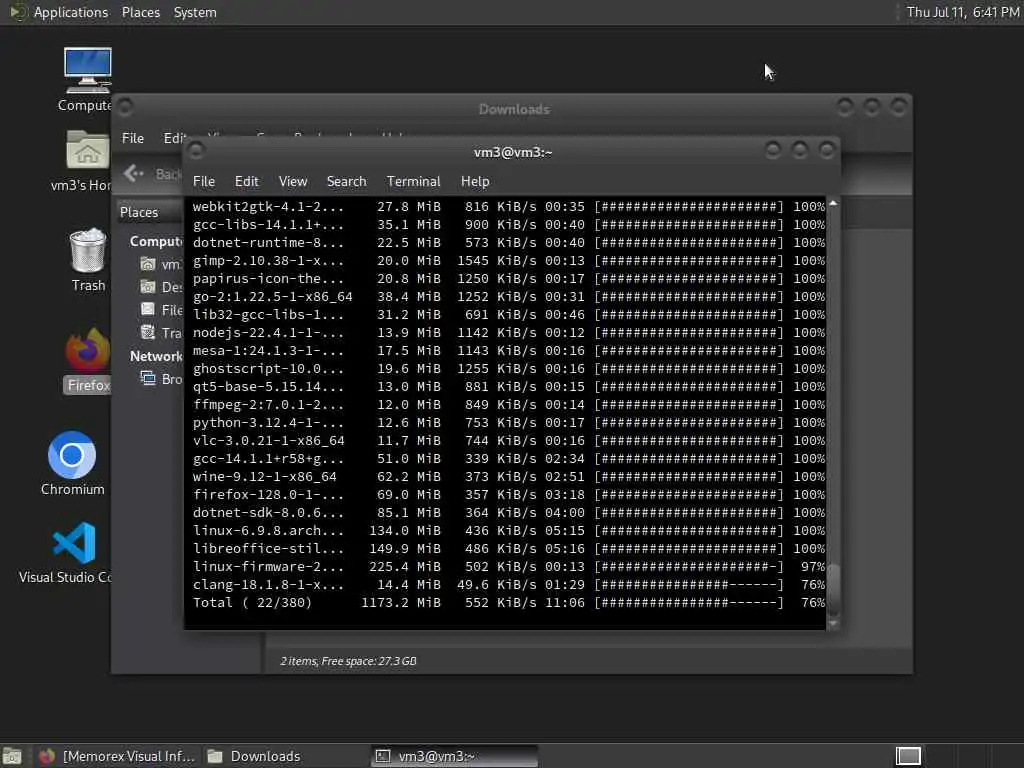Click the firefox-128.0-1 download line
The height and width of the screenshot is (768, 1024).
[509, 494]
